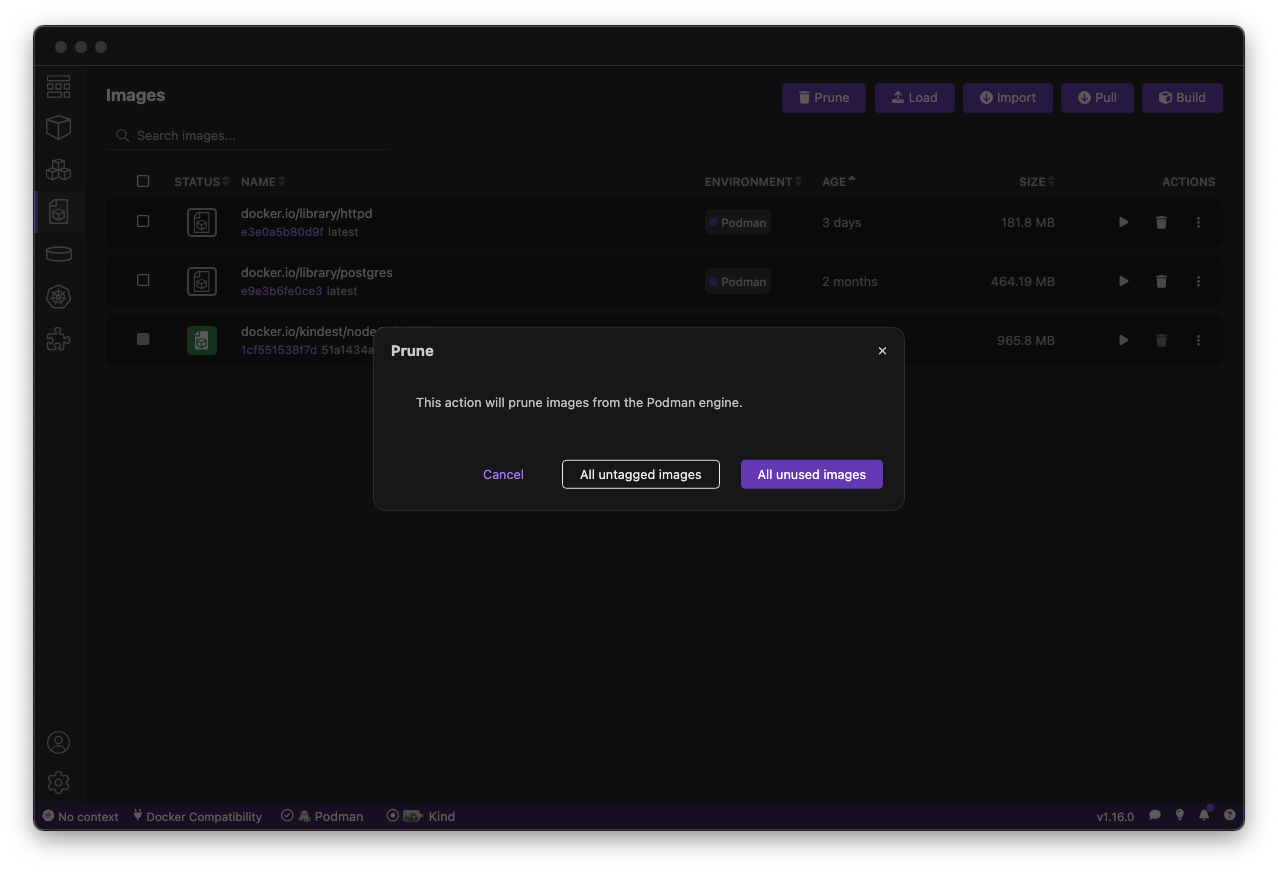Viewport: 1278px width, 872px height.
Task: Open the Containers page in sidebar
Action: click(x=59, y=127)
